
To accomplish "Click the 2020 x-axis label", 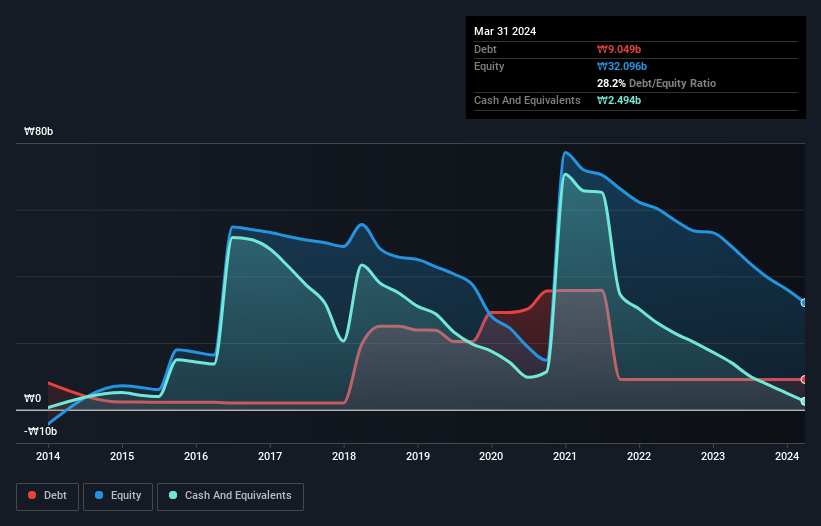I will coord(491,456).
